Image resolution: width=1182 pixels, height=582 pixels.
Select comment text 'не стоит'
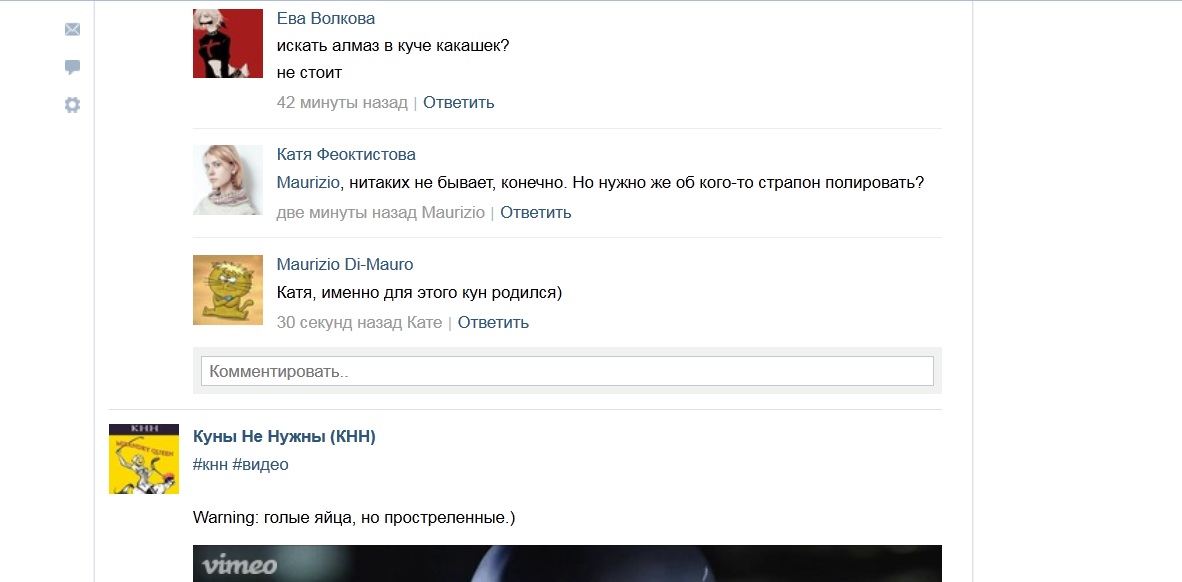tap(309, 73)
